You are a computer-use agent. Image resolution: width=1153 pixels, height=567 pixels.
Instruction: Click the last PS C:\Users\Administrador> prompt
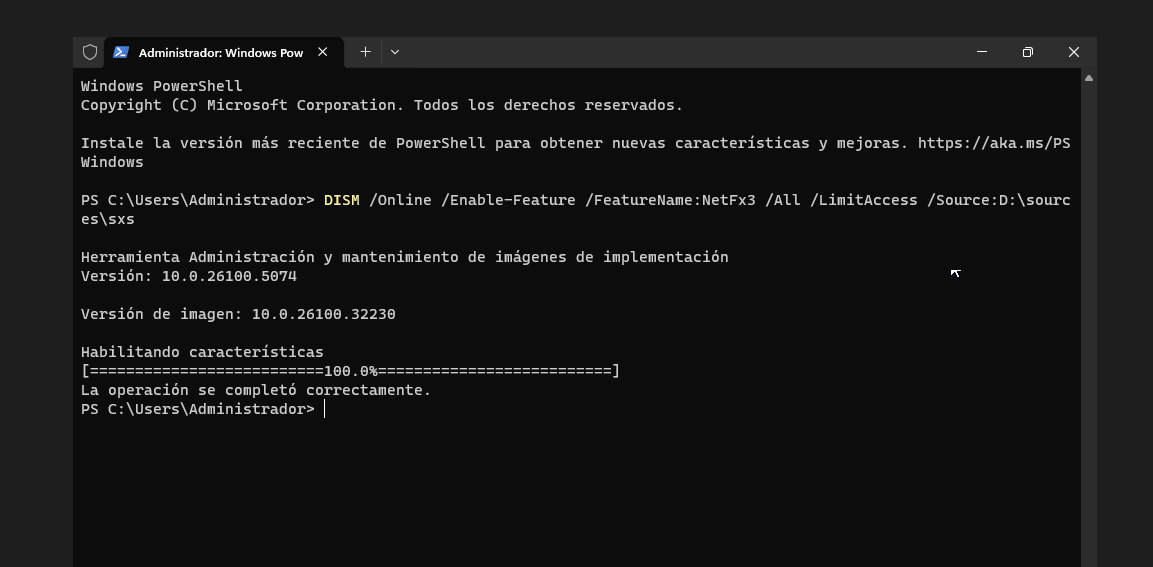[198, 409]
